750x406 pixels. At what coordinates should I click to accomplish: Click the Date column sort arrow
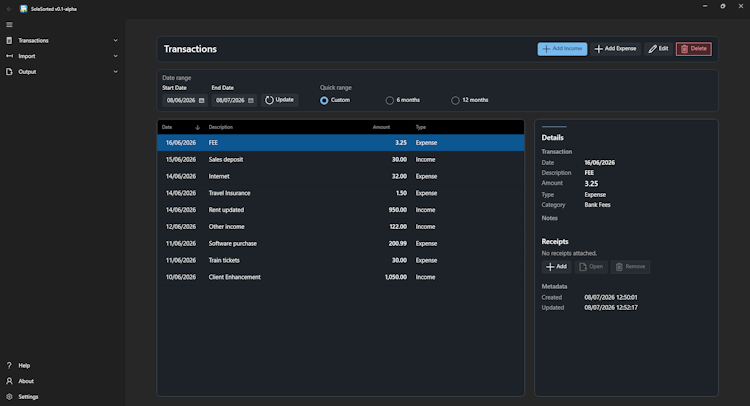(197, 127)
